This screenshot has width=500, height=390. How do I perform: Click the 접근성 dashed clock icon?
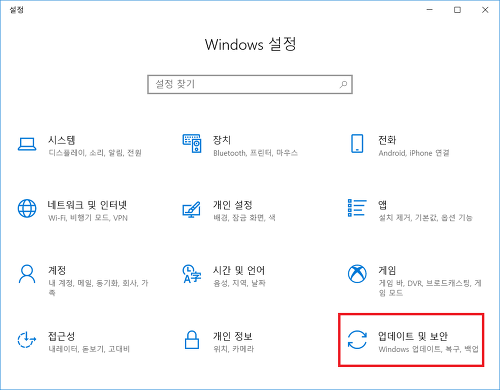coord(27,340)
